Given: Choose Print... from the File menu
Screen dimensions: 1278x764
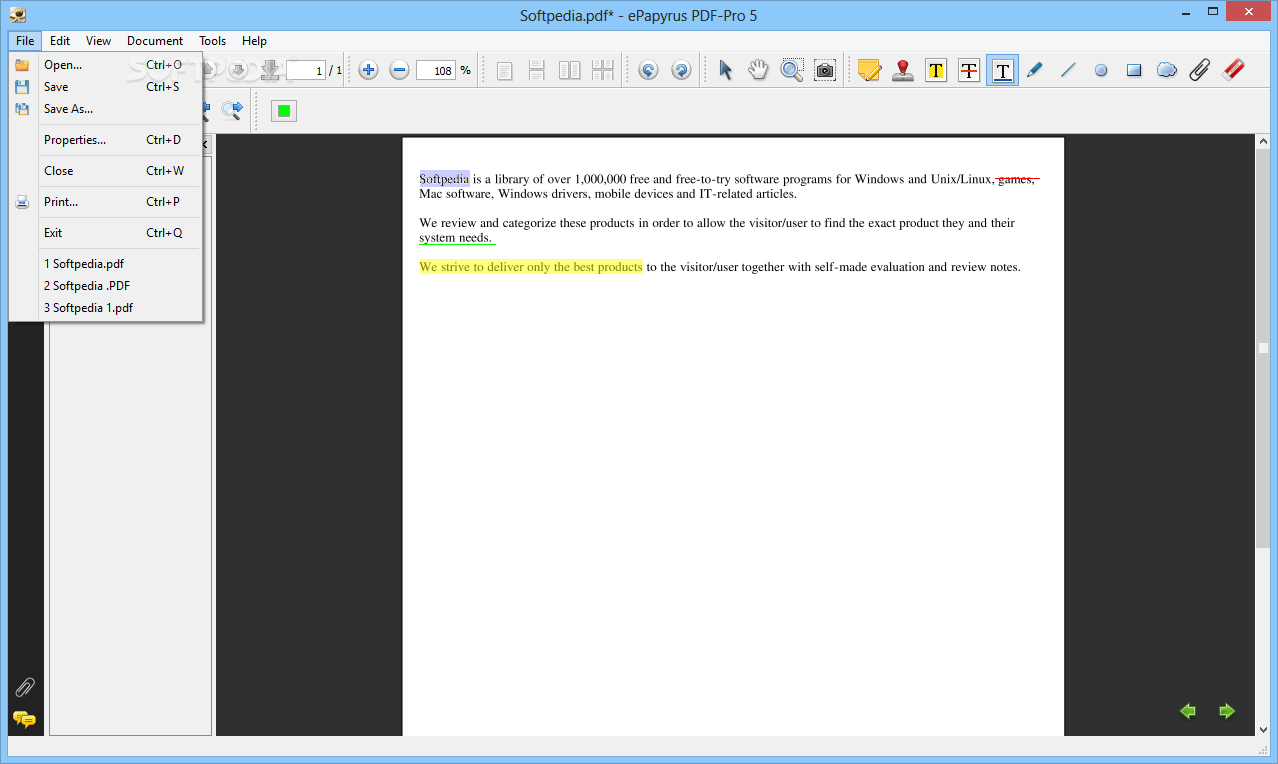Looking at the screenshot, I should [106, 202].
